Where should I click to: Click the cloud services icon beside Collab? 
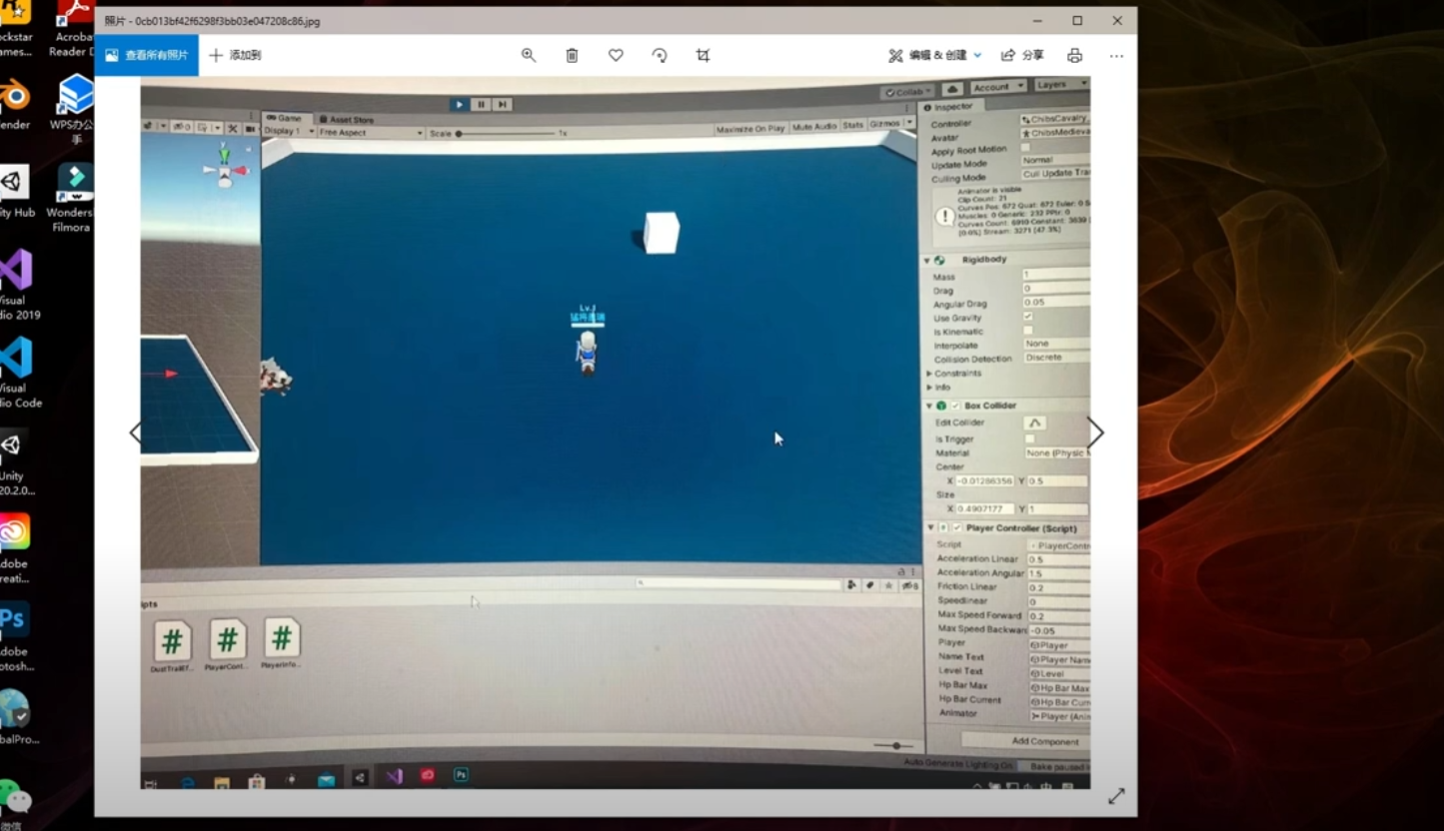coord(952,89)
